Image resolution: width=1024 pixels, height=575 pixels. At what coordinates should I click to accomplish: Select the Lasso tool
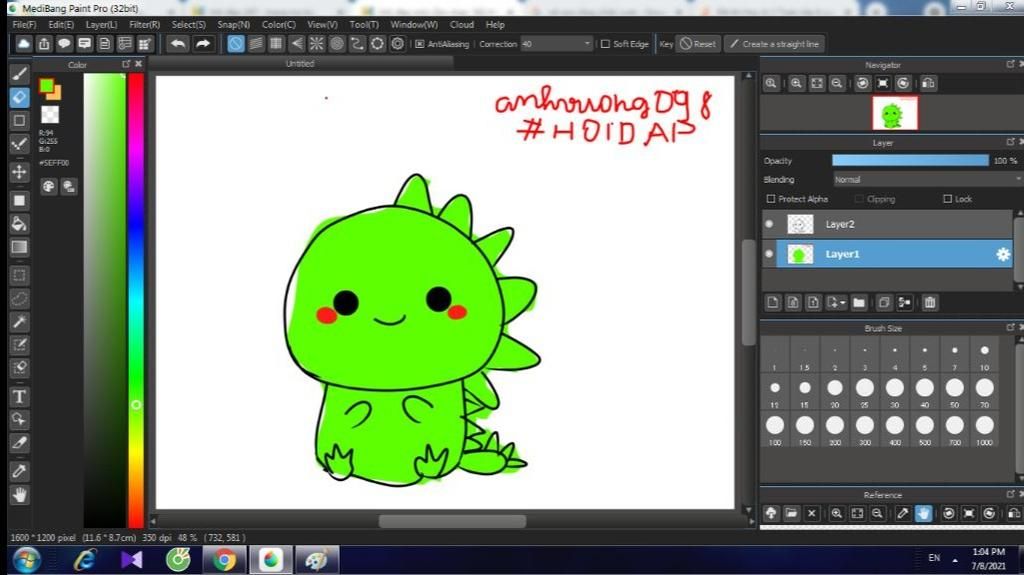(x=20, y=299)
